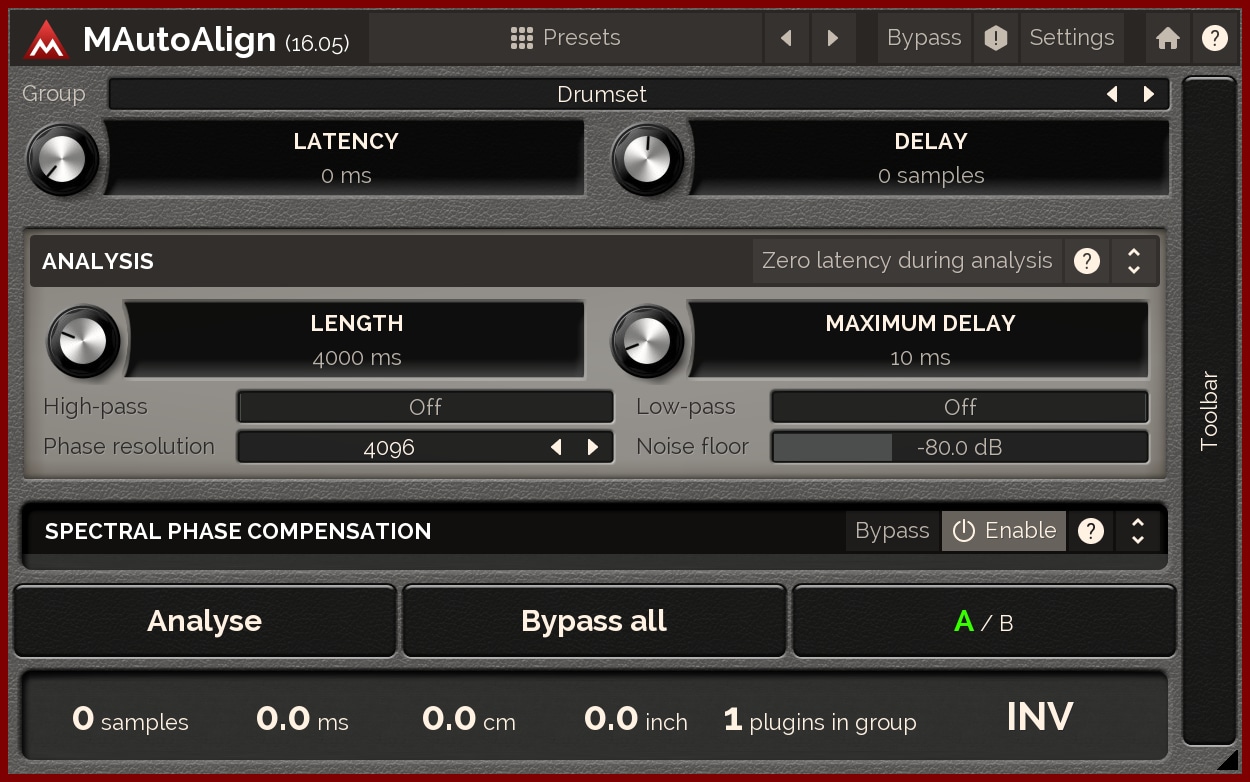Image resolution: width=1250 pixels, height=782 pixels.
Task: Load the previous preset arrow
Action: 786,38
